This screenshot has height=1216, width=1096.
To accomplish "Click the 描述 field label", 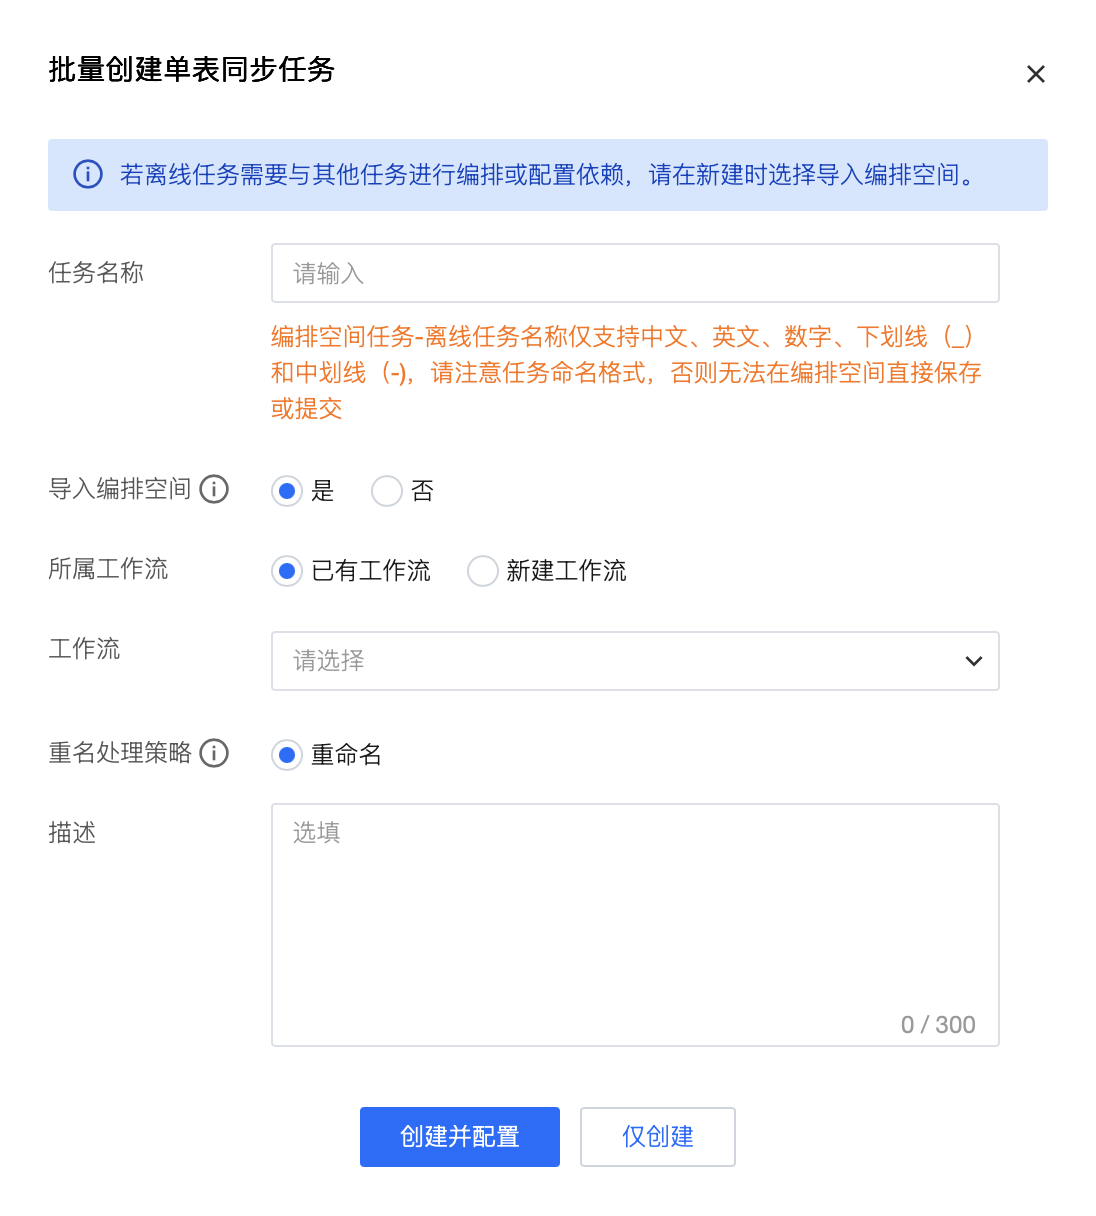I will point(72,833).
